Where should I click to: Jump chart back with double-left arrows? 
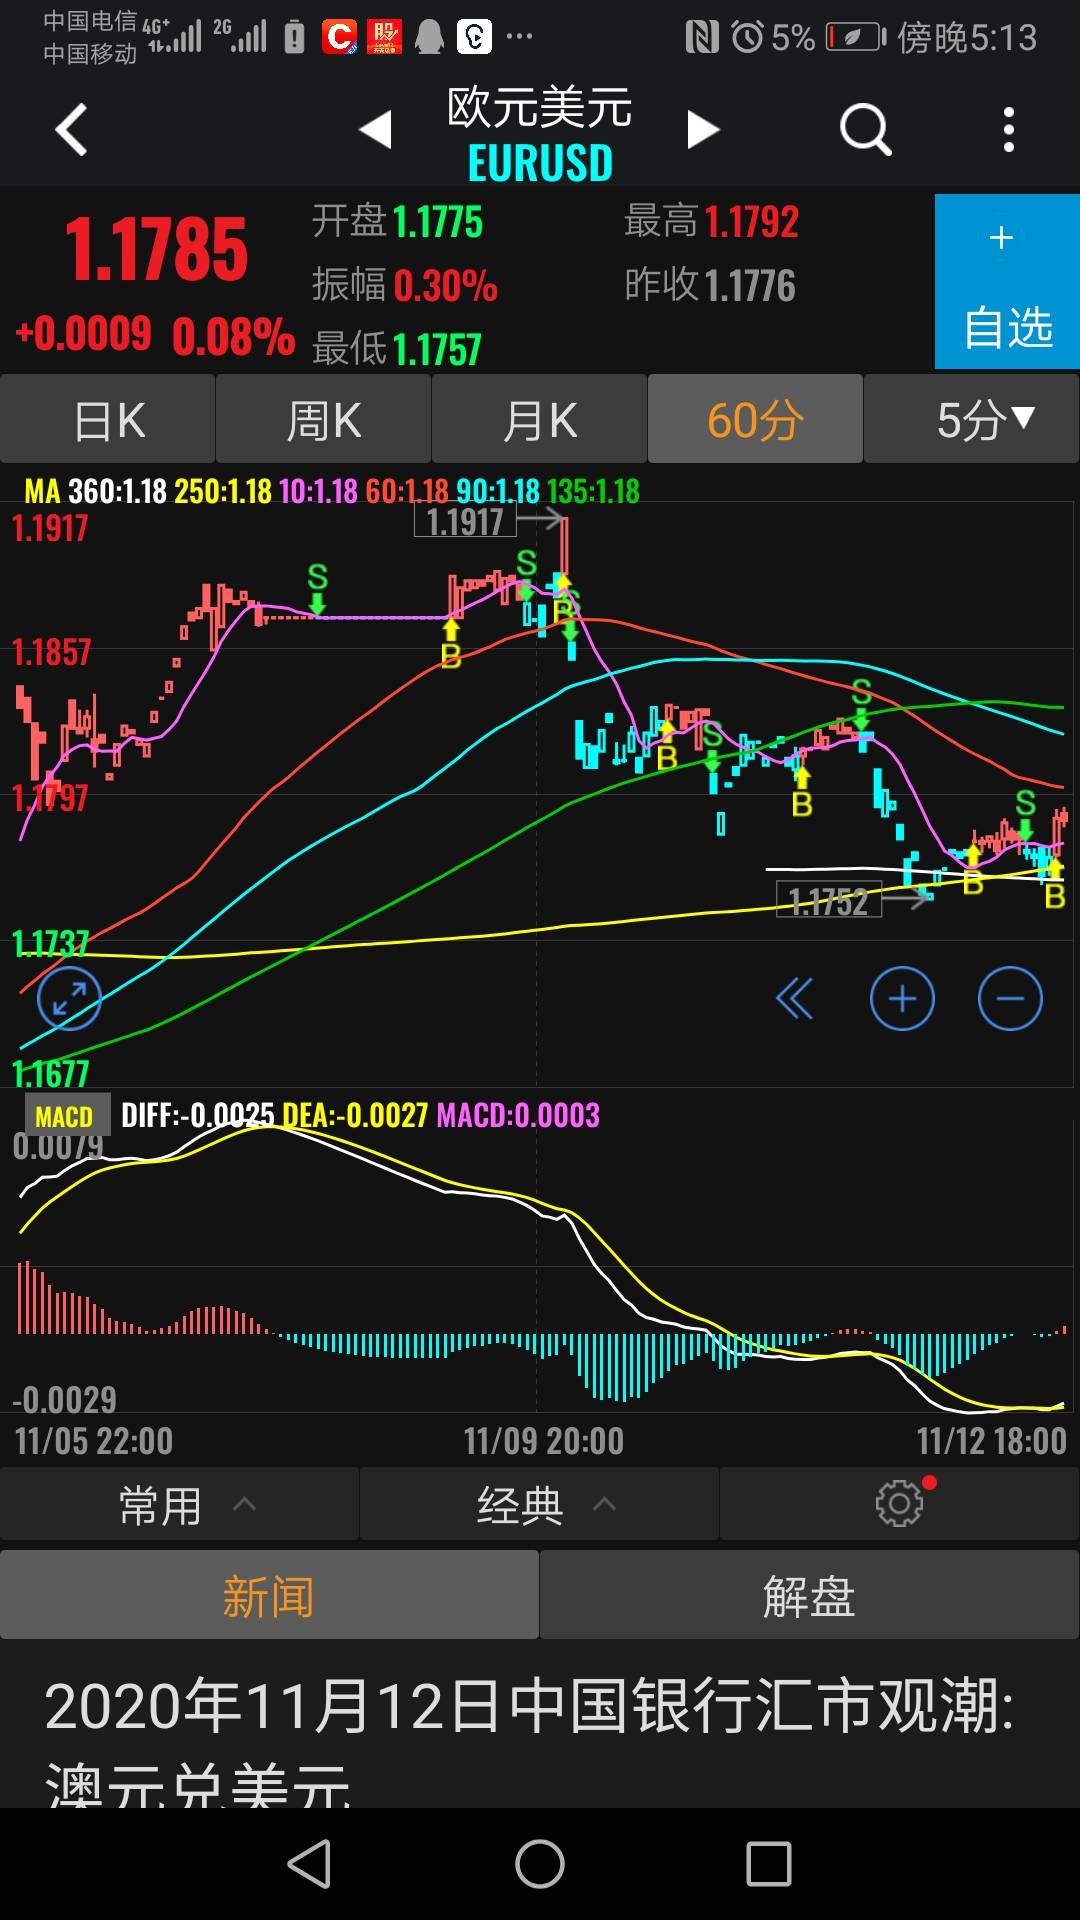(x=795, y=998)
